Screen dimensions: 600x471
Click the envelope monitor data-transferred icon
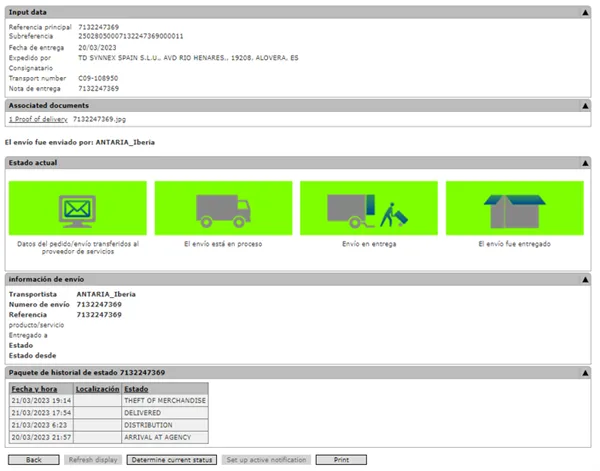click(x=79, y=208)
